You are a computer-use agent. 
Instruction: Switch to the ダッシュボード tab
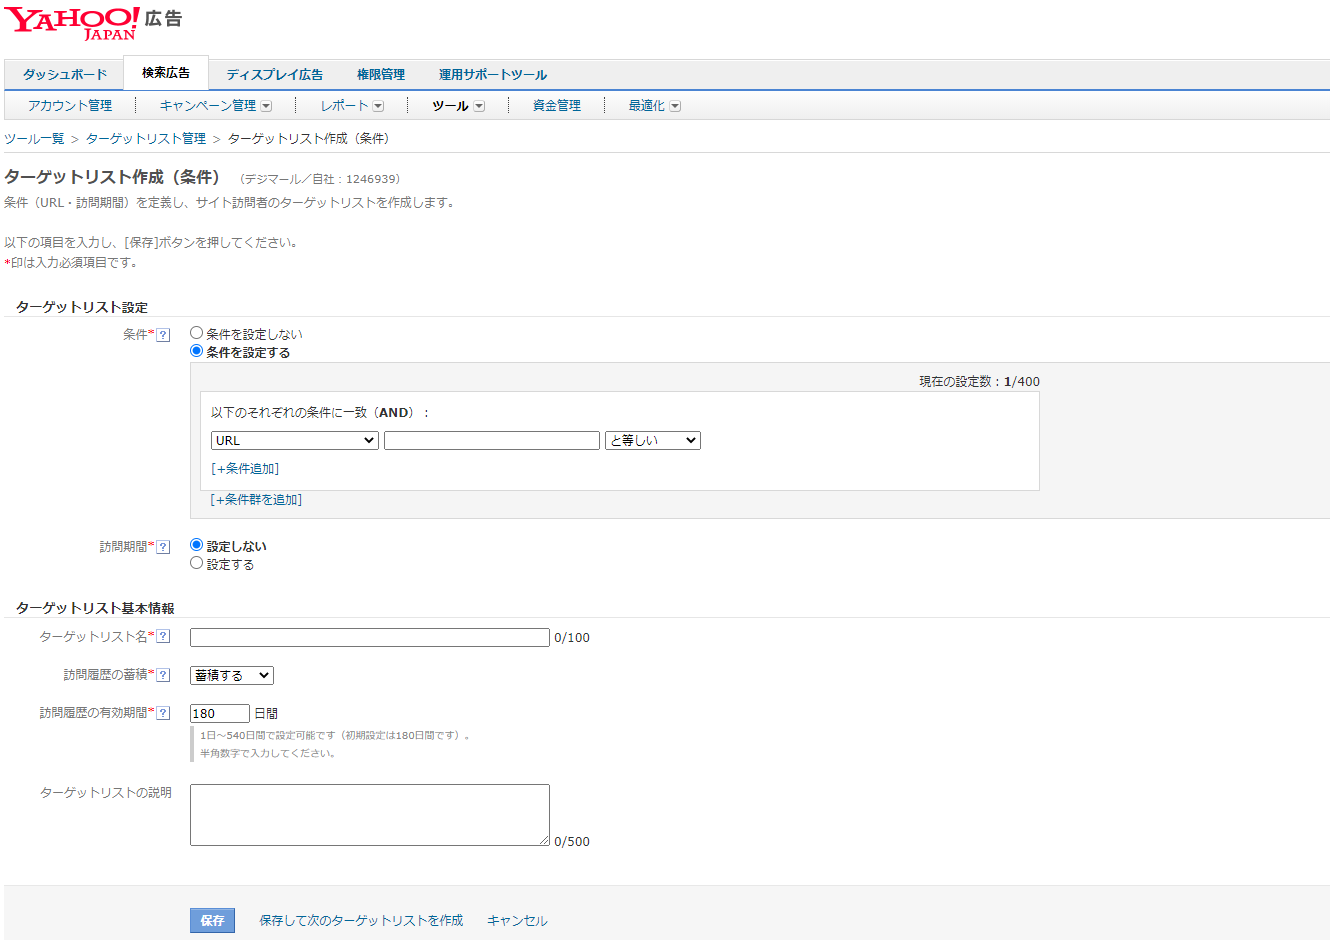65,75
